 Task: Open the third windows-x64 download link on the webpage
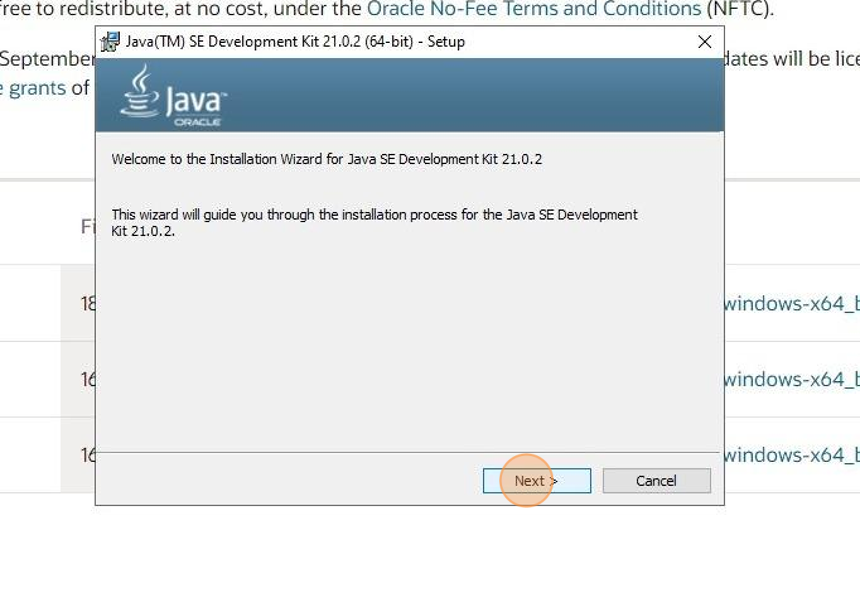pyautogui.click(x=791, y=455)
